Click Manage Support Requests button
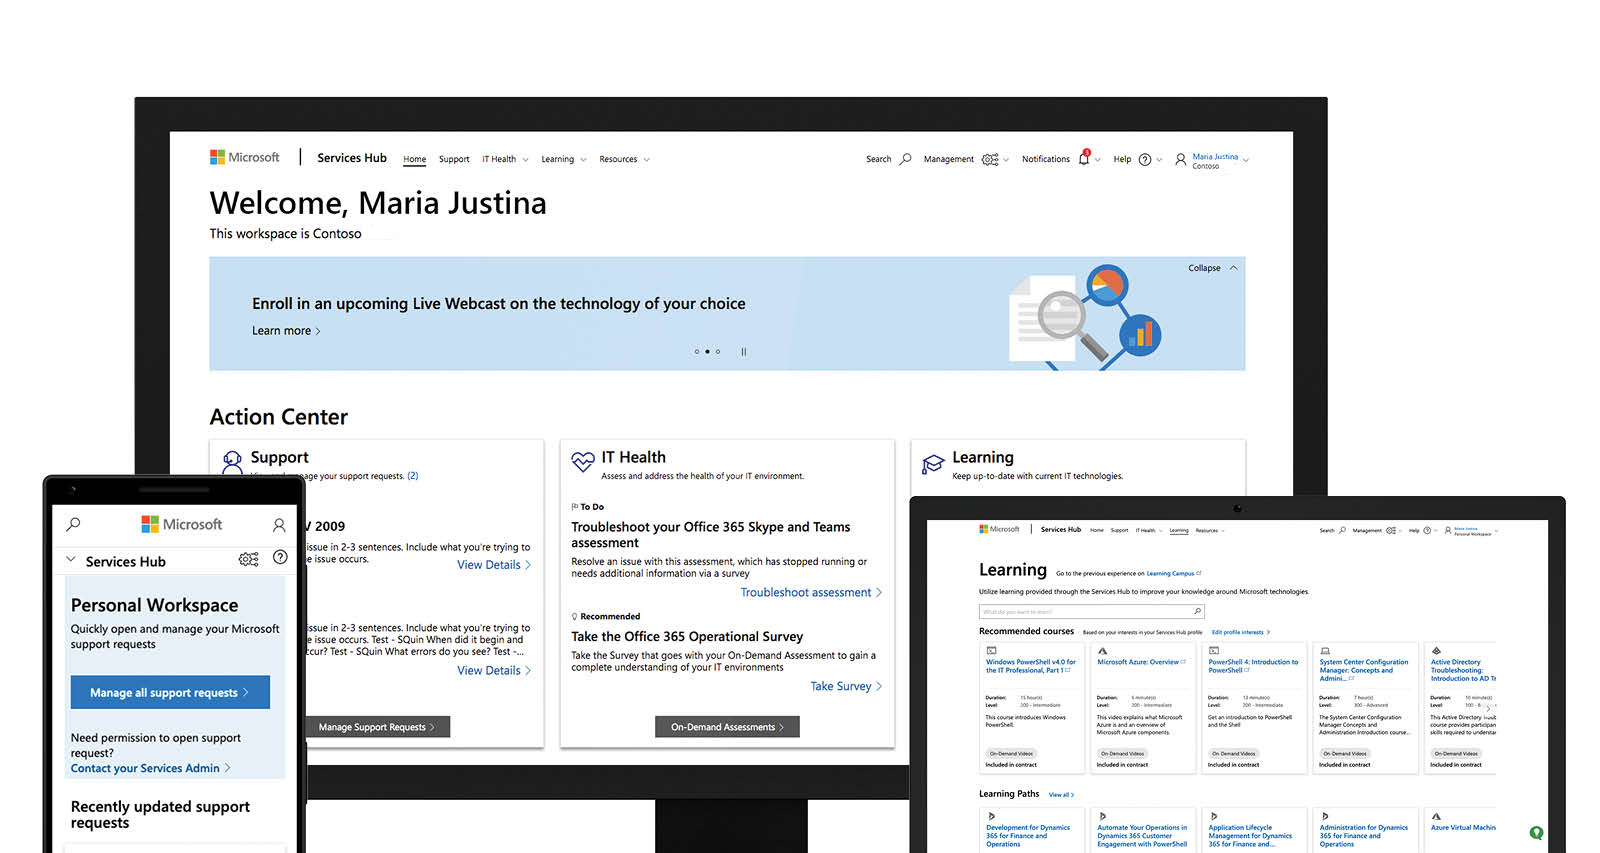This screenshot has width=1600, height=853. pos(377,727)
